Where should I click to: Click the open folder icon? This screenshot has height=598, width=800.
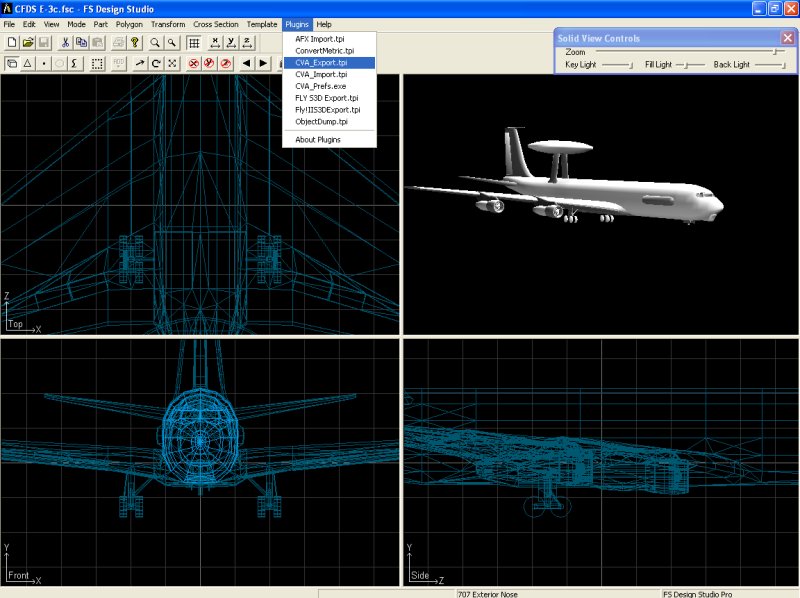[28, 43]
